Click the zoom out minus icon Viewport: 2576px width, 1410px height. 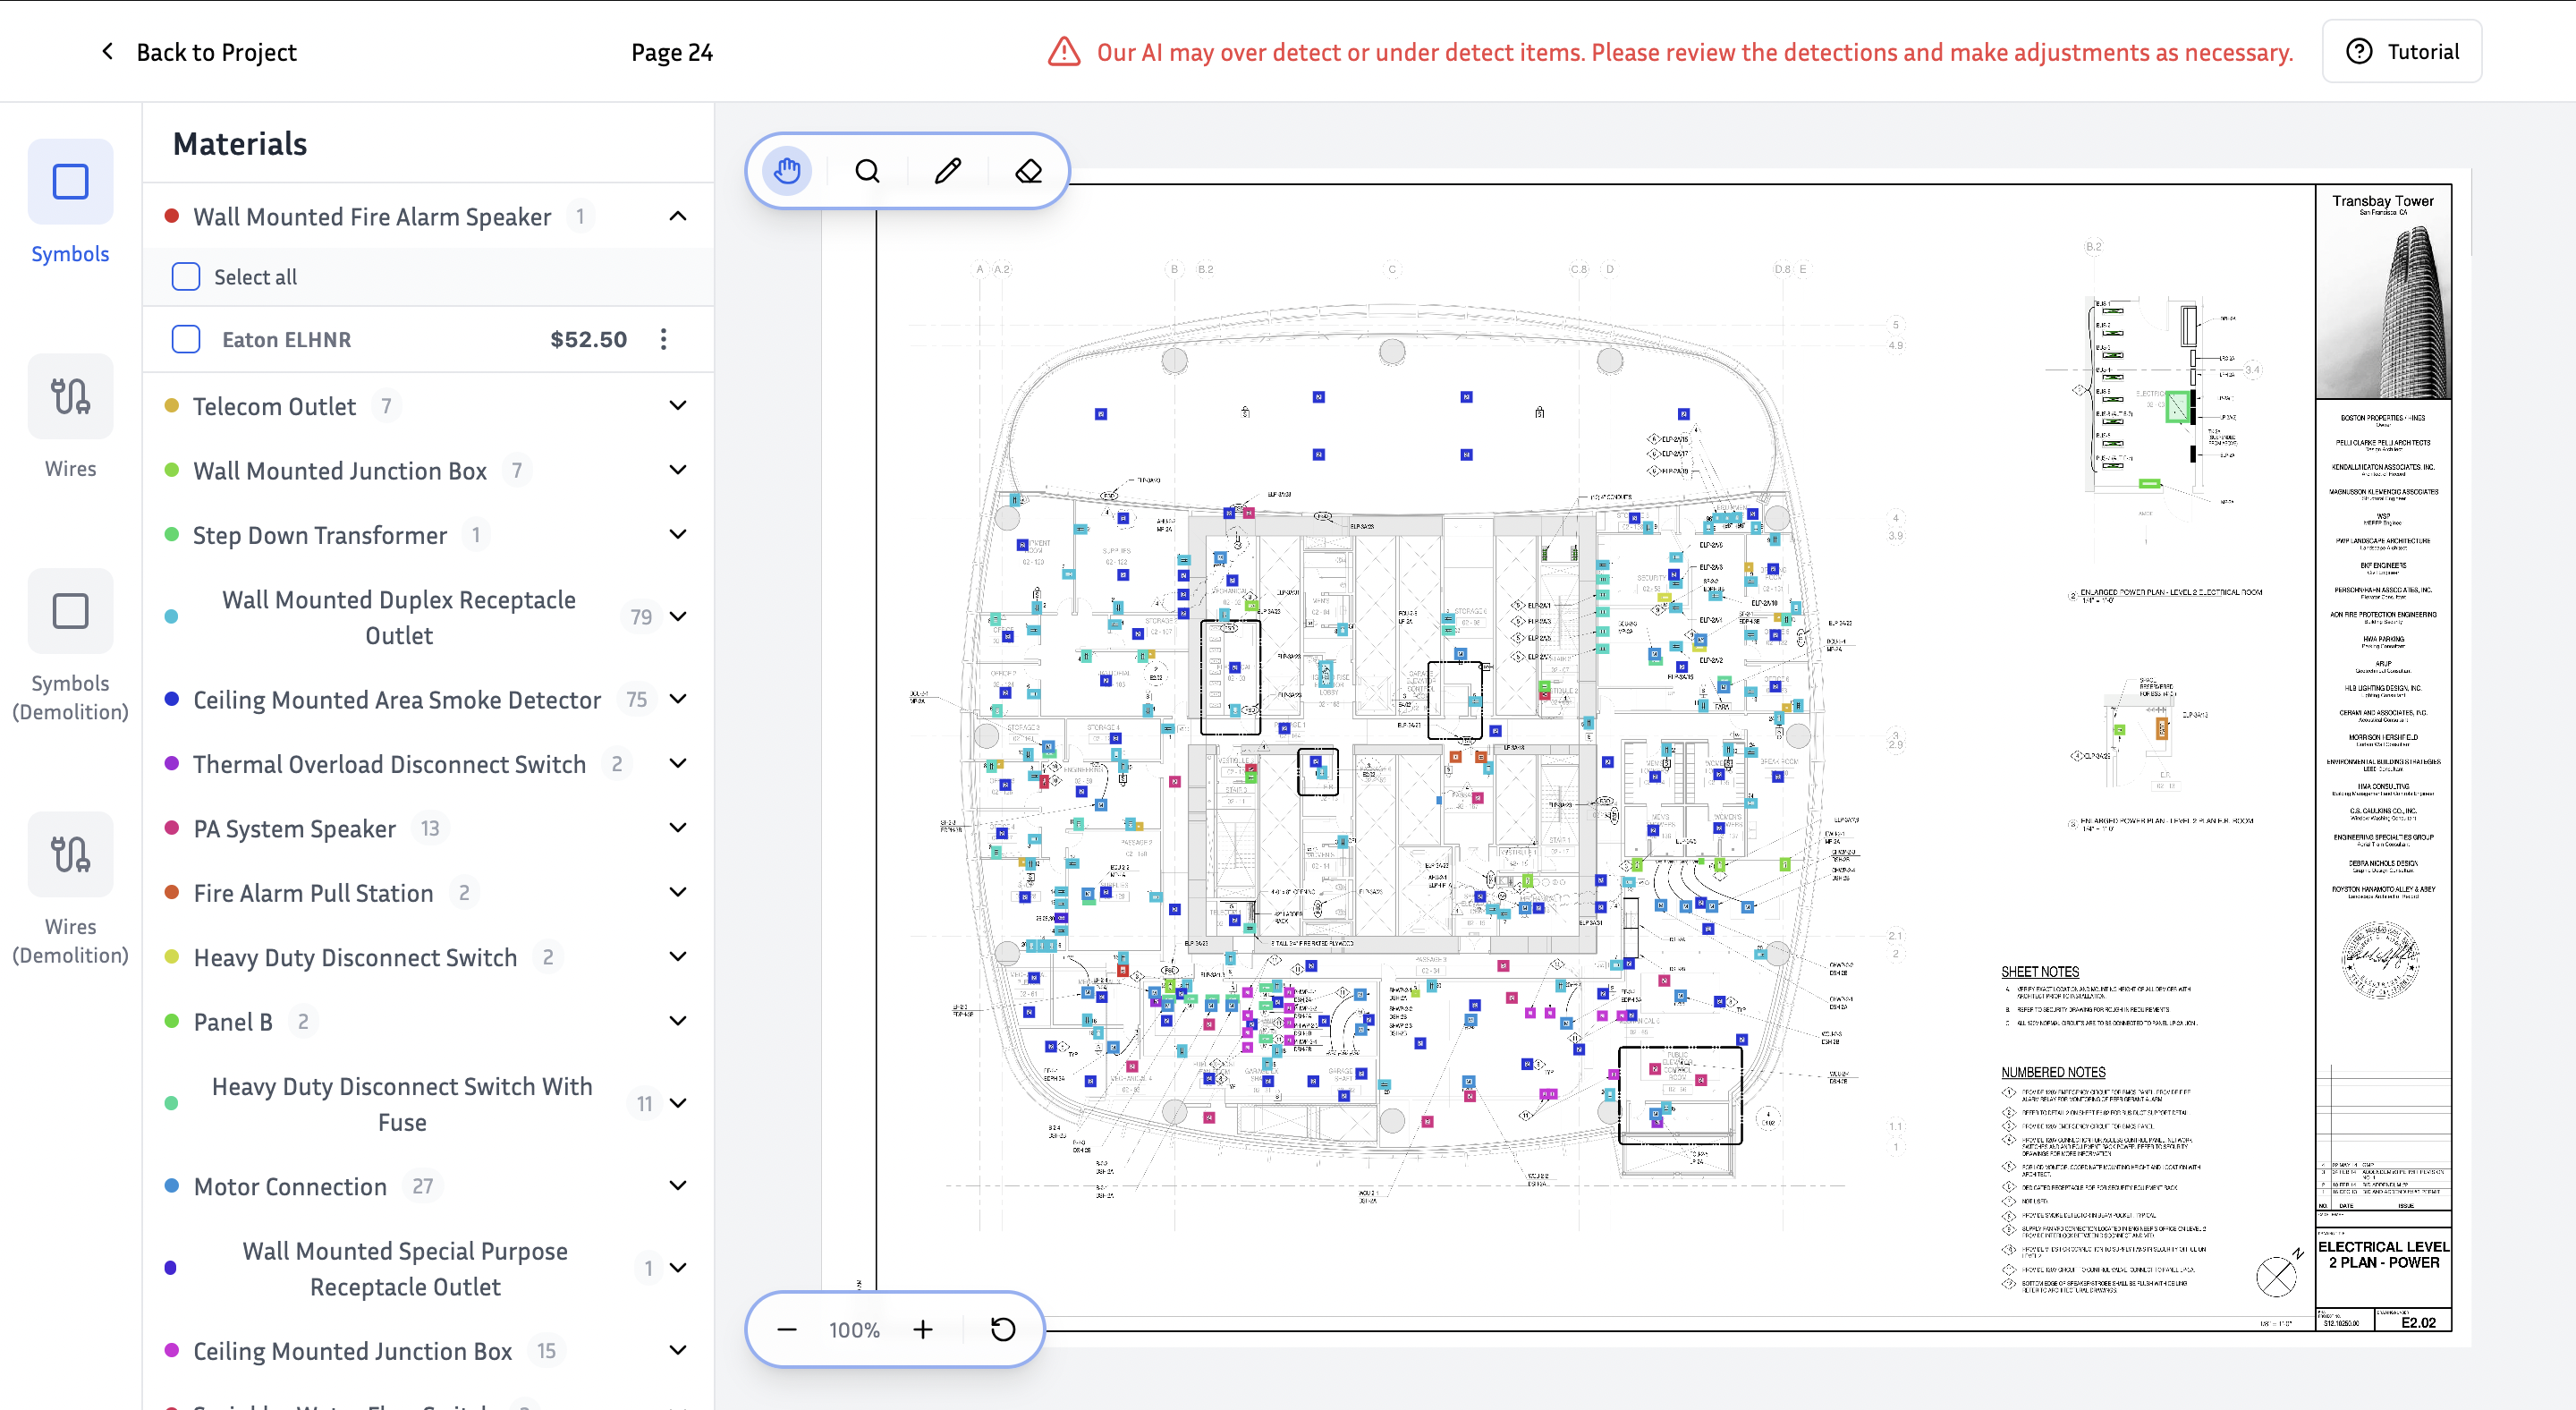click(x=787, y=1329)
